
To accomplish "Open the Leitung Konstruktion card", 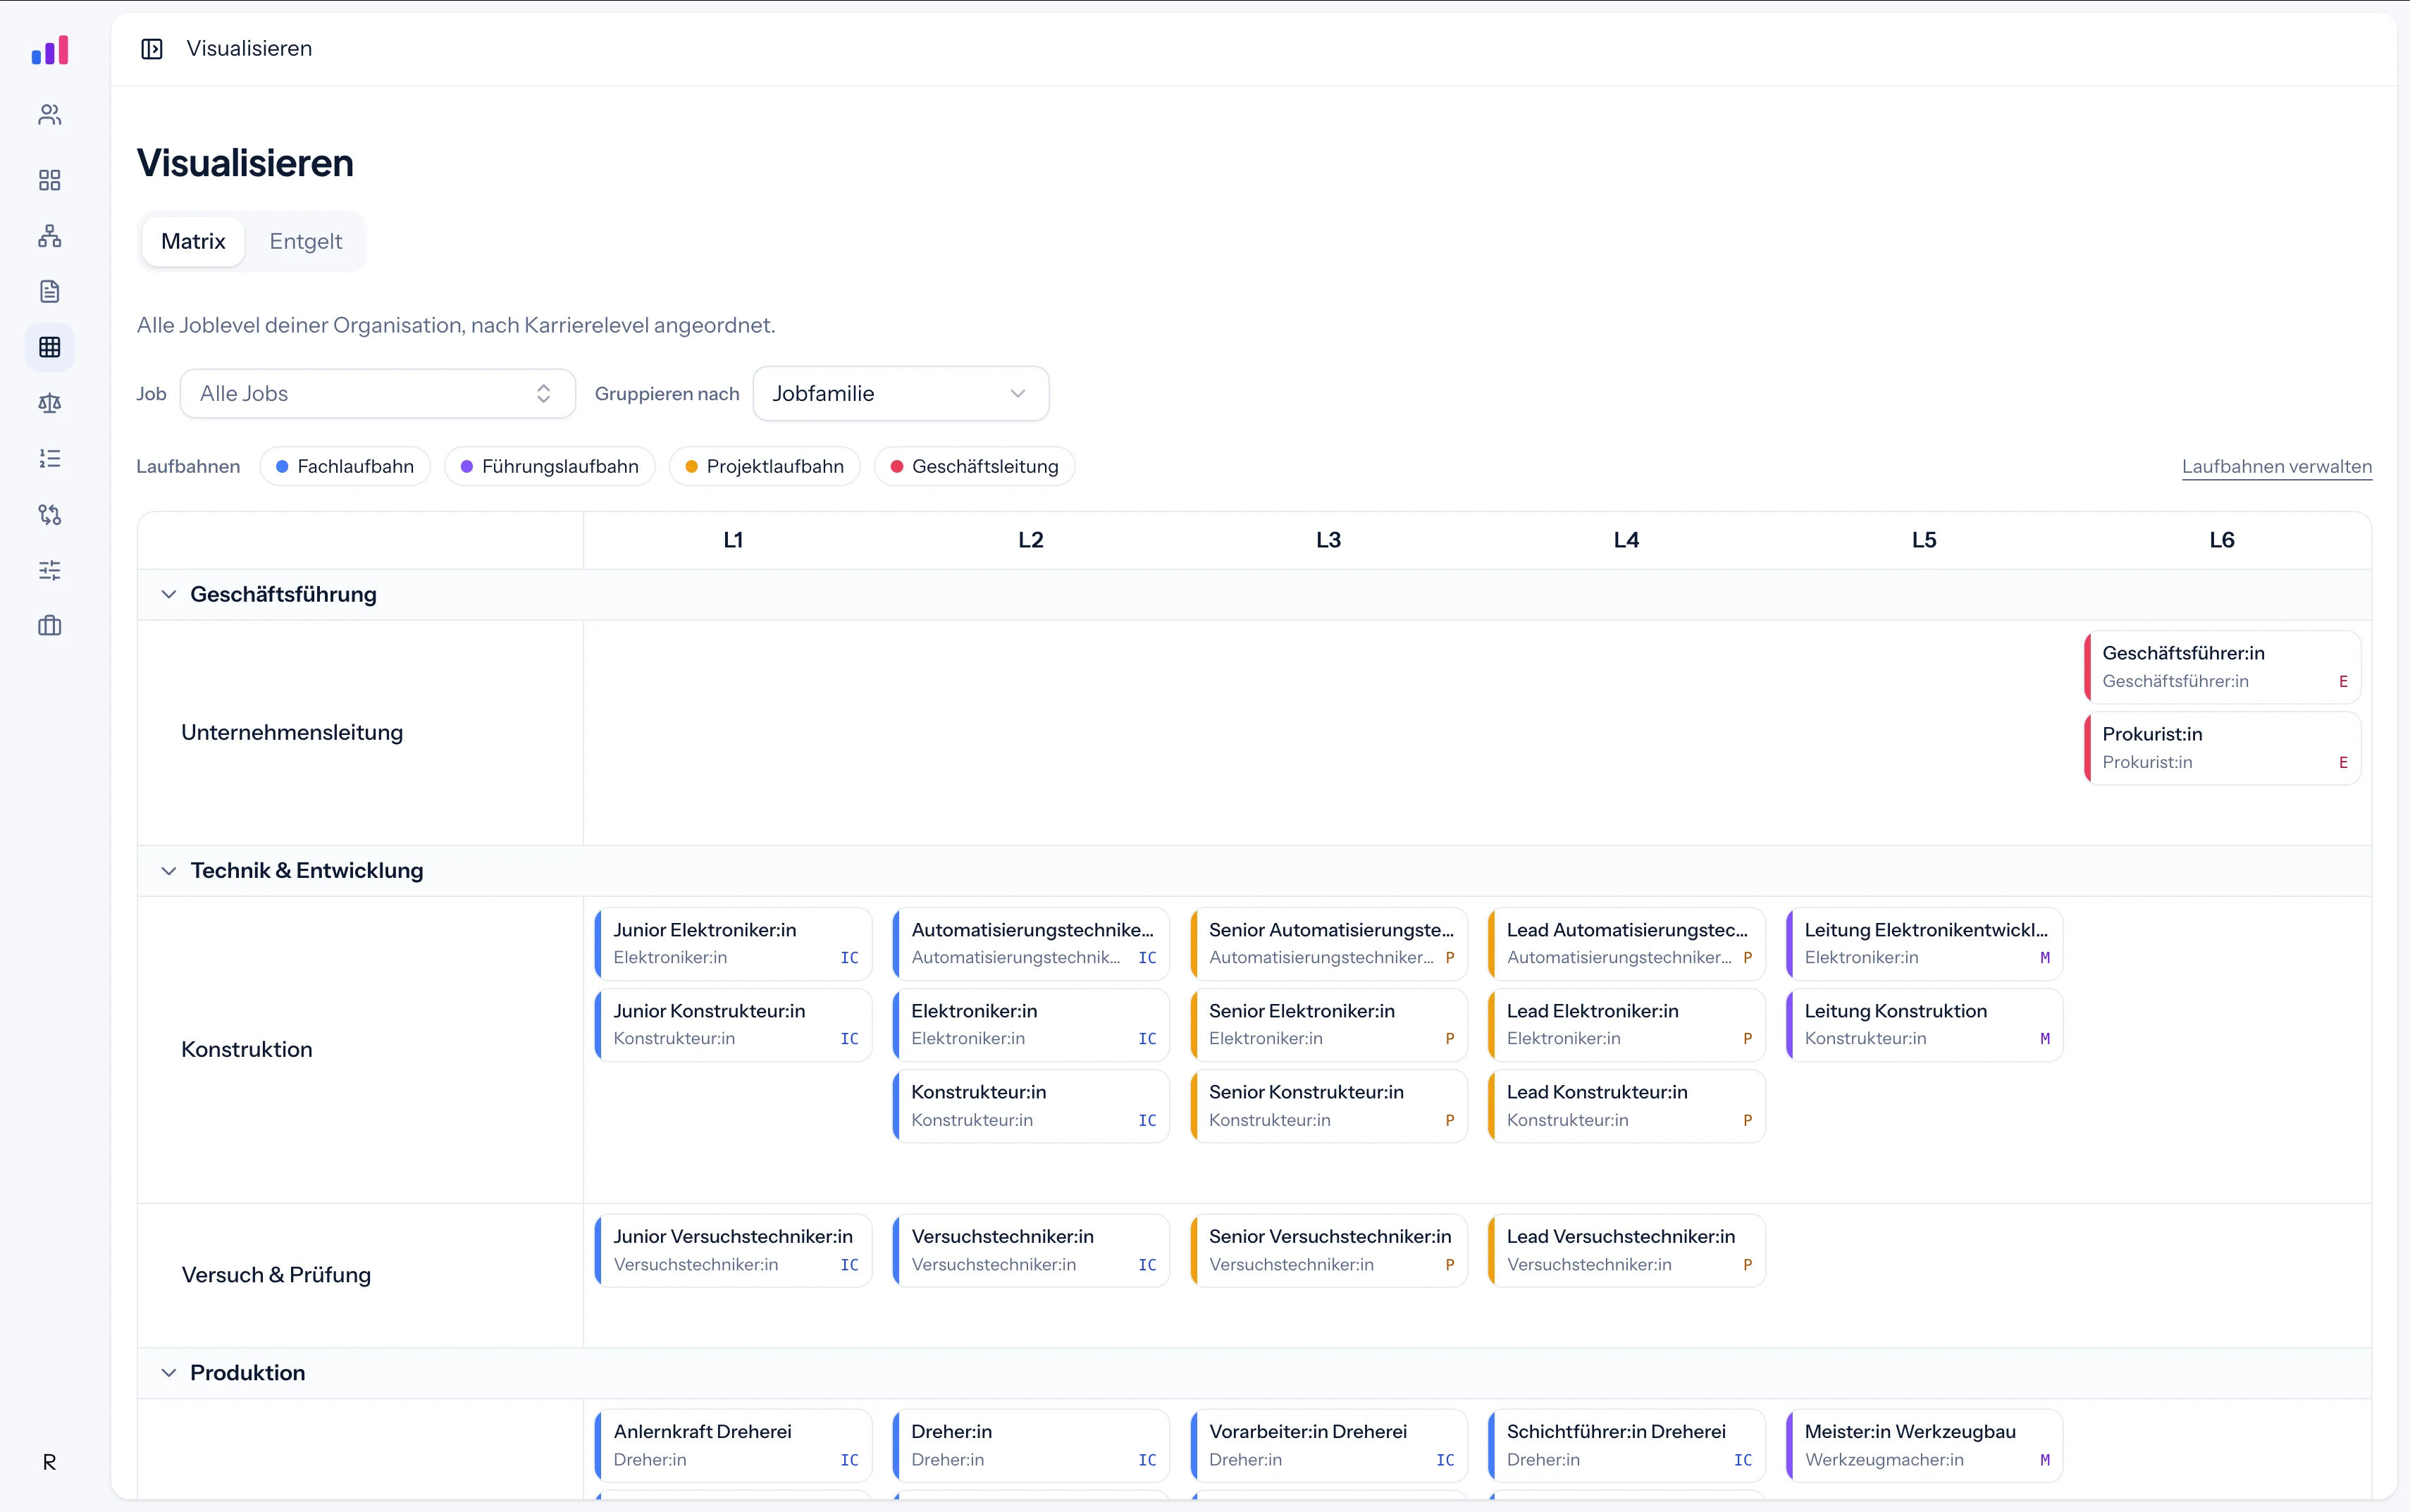I will pos(1925,1024).
